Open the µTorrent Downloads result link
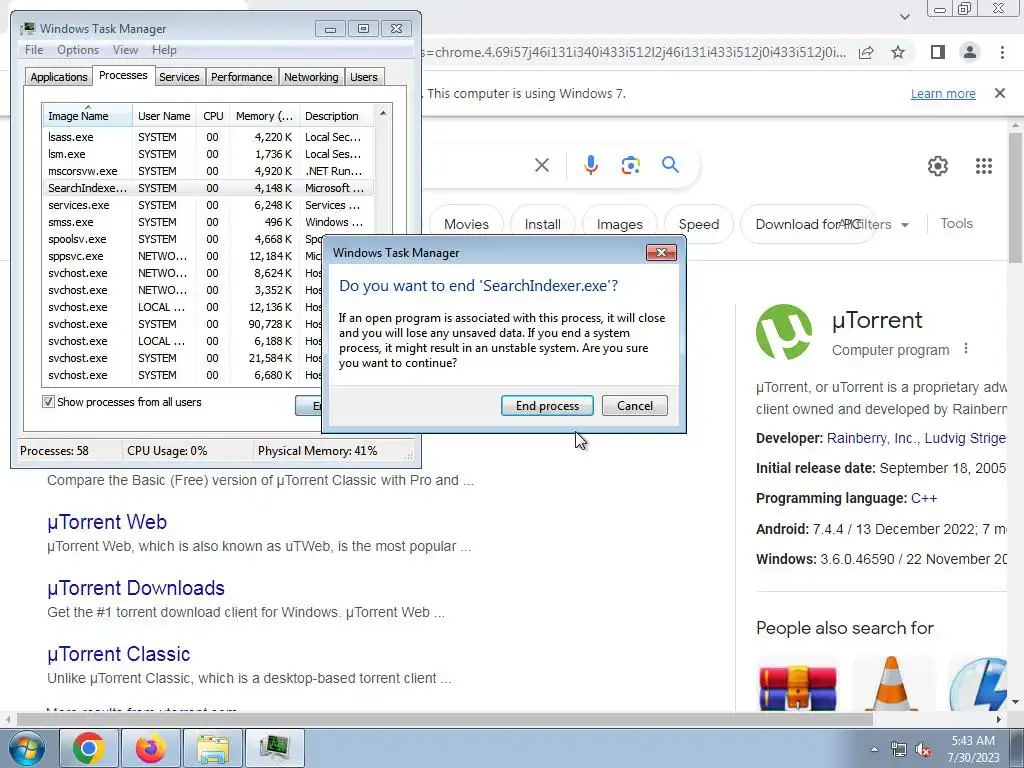The height and width of the screenshot is (768, 1024). coord(136,588)
